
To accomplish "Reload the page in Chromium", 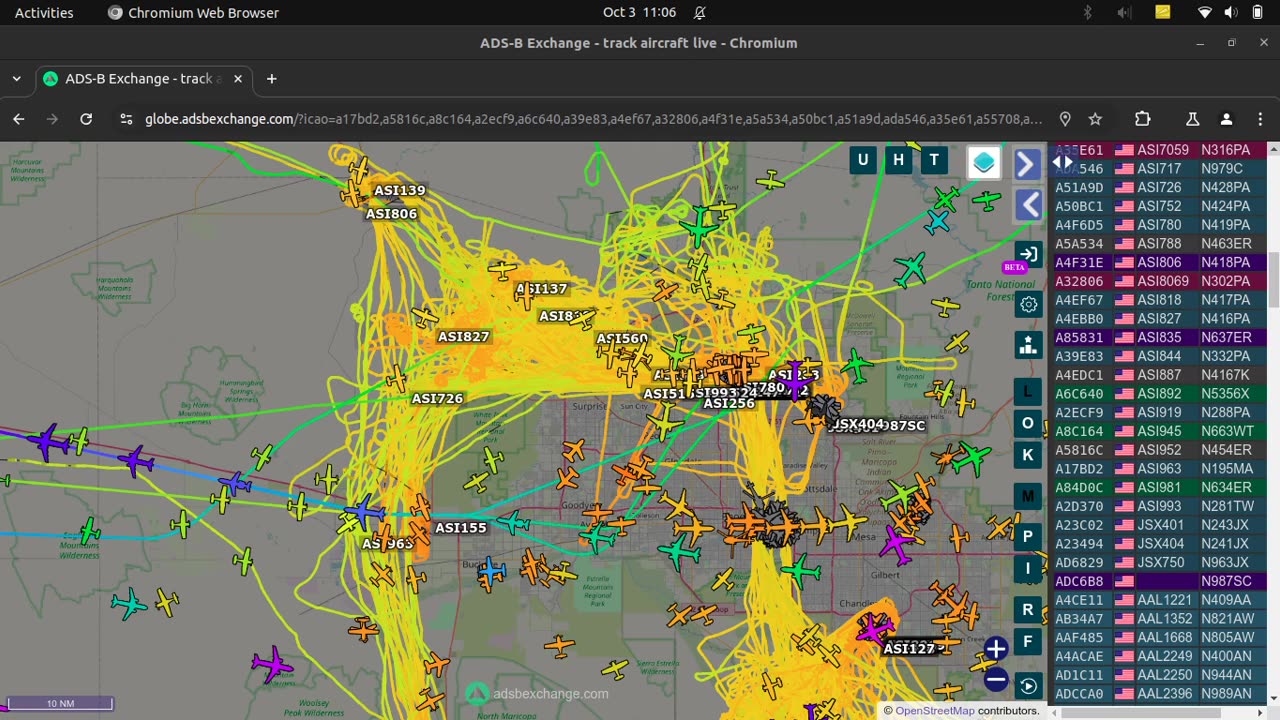I will (86, 119).
